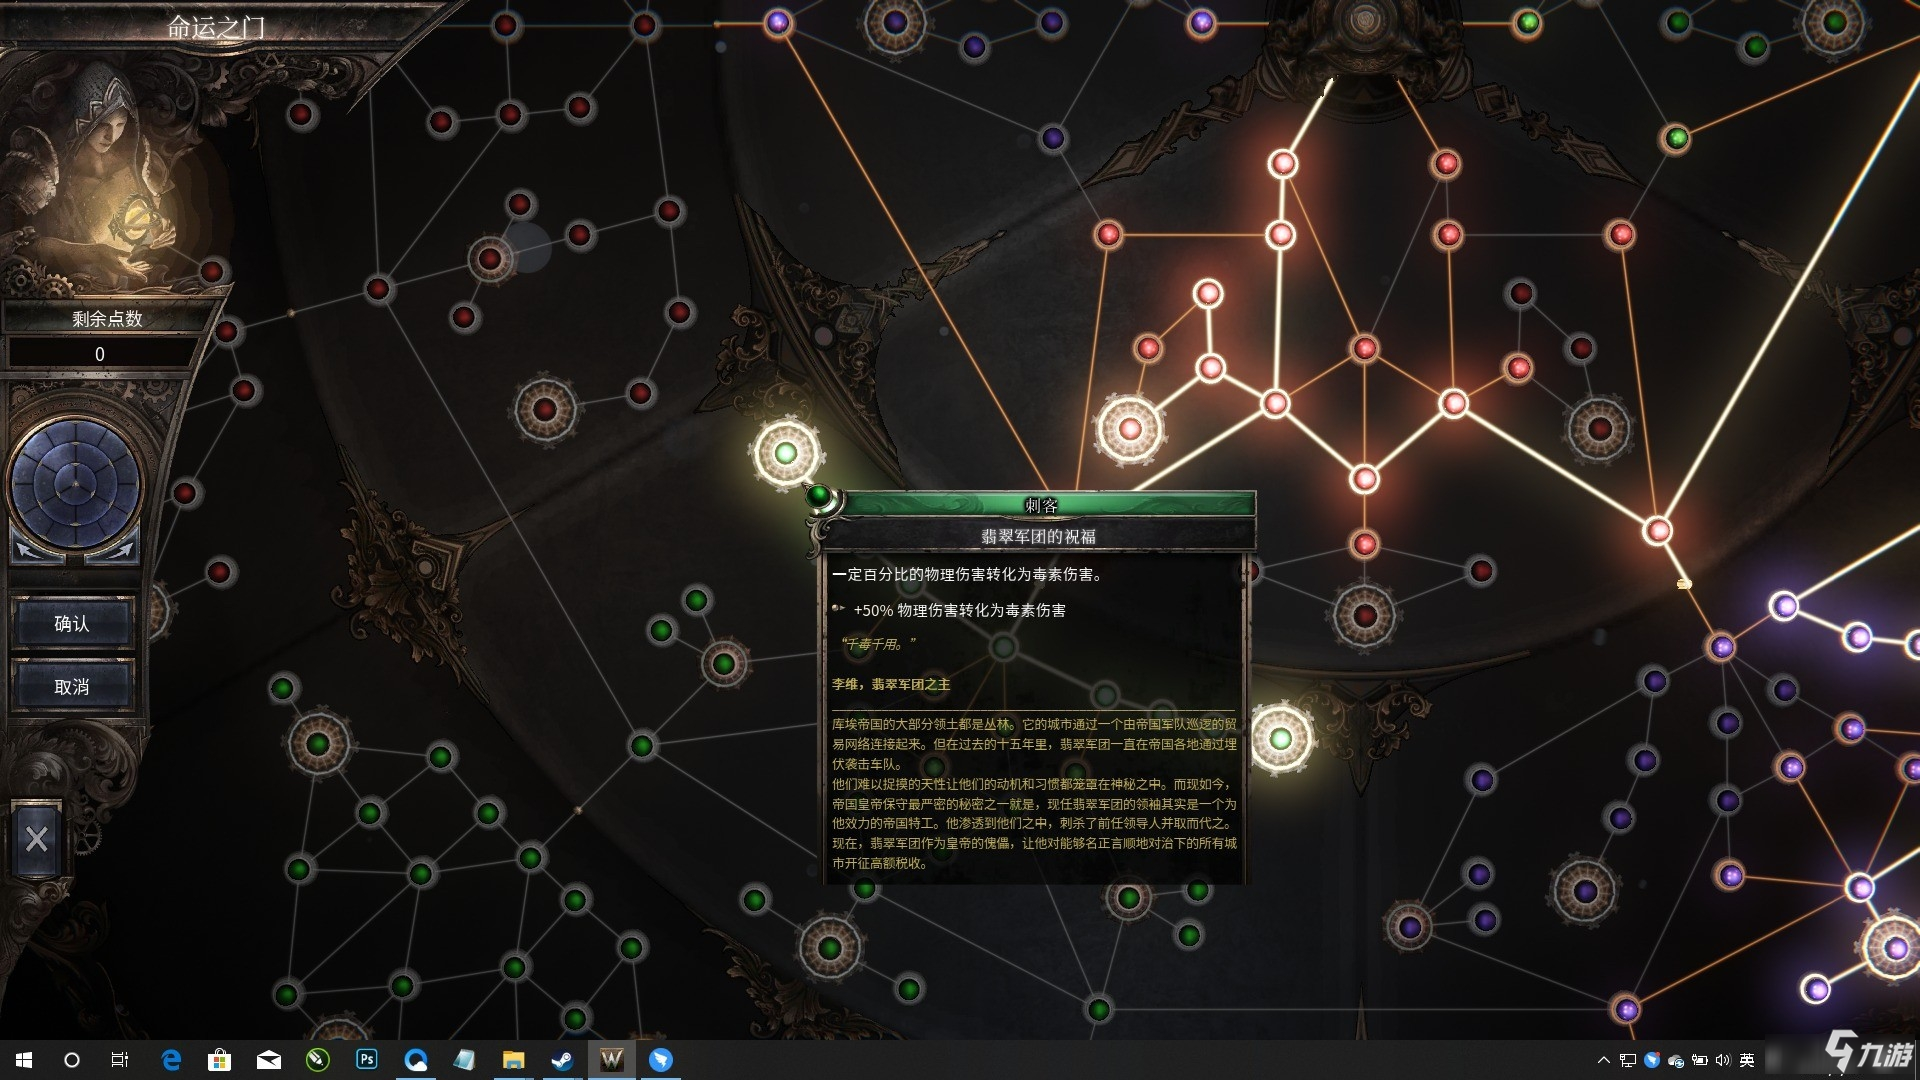The height and width of the screenshot is (1080, 1920).
Task: Open the blue bird app in taskbar
Action: [x=661, y=1060]
